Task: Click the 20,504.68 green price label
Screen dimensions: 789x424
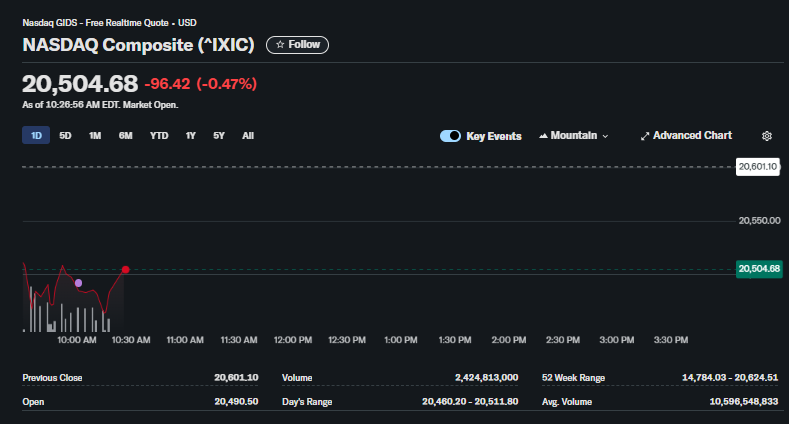Action: pyautogui.click(x=759, y=269)
